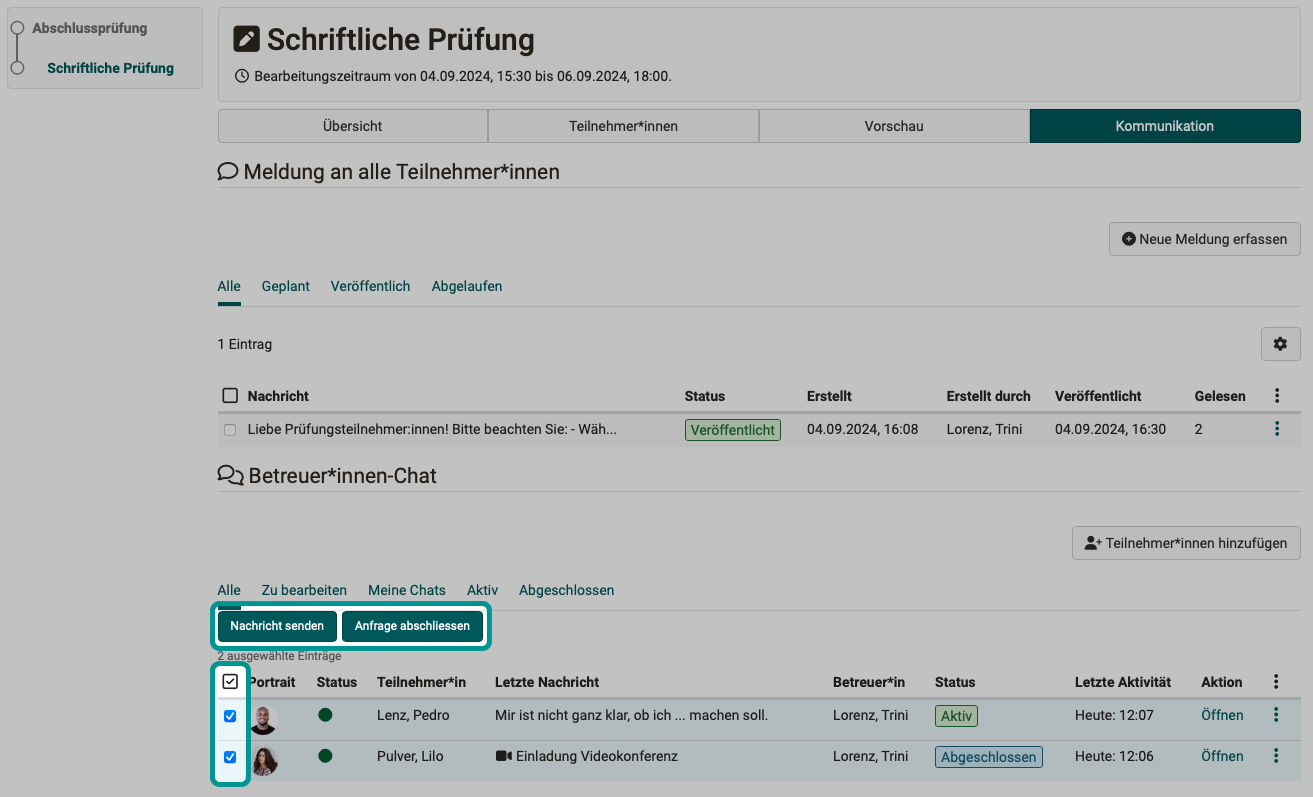Viewport: 1313px width, 797px height.
Task: Click Neue Meldung erfassen button
Action: tap(1204, 240)
